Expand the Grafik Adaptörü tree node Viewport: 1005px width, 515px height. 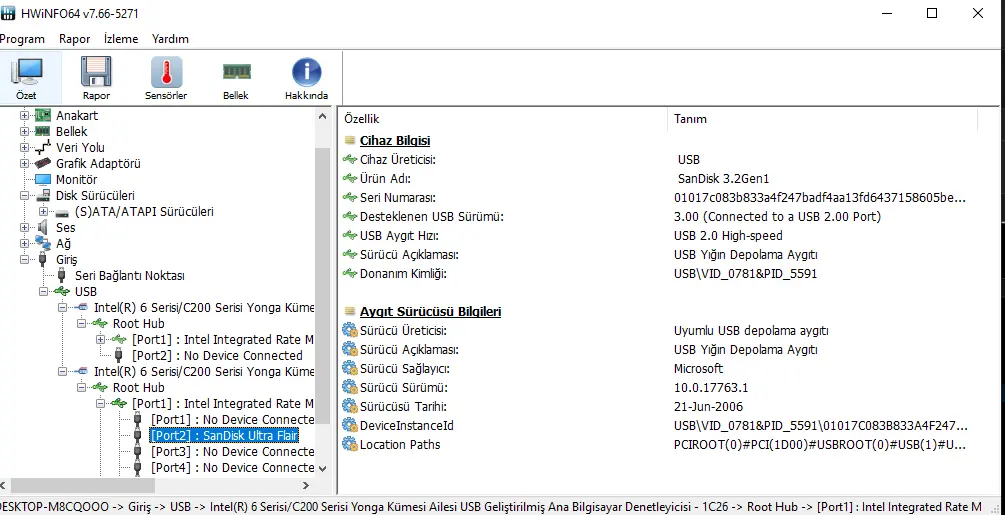(24, 163)
